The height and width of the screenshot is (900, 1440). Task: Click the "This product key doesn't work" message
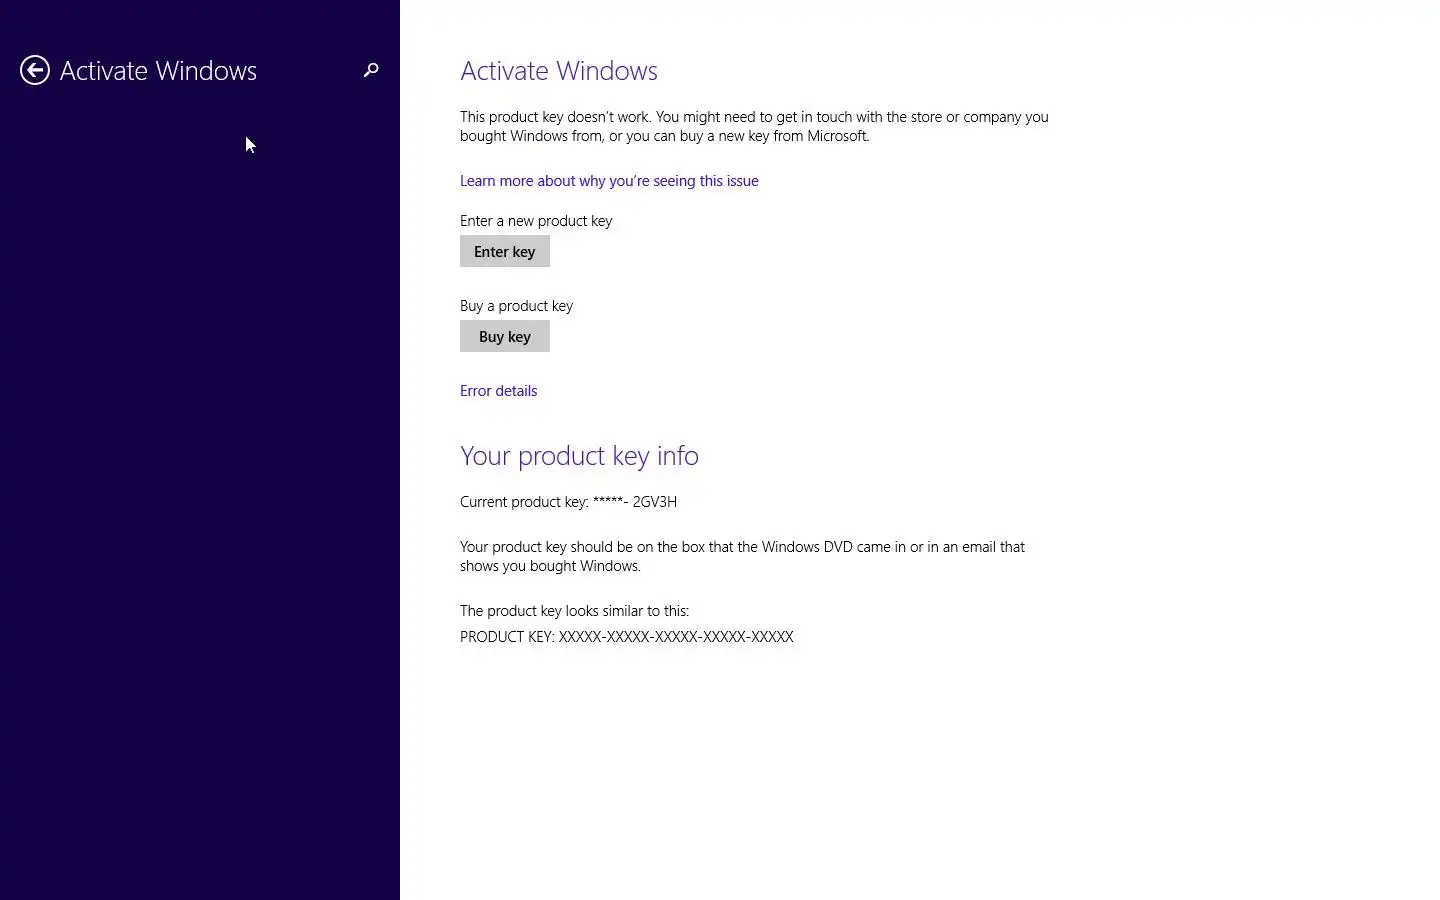[x=754, y=126]
